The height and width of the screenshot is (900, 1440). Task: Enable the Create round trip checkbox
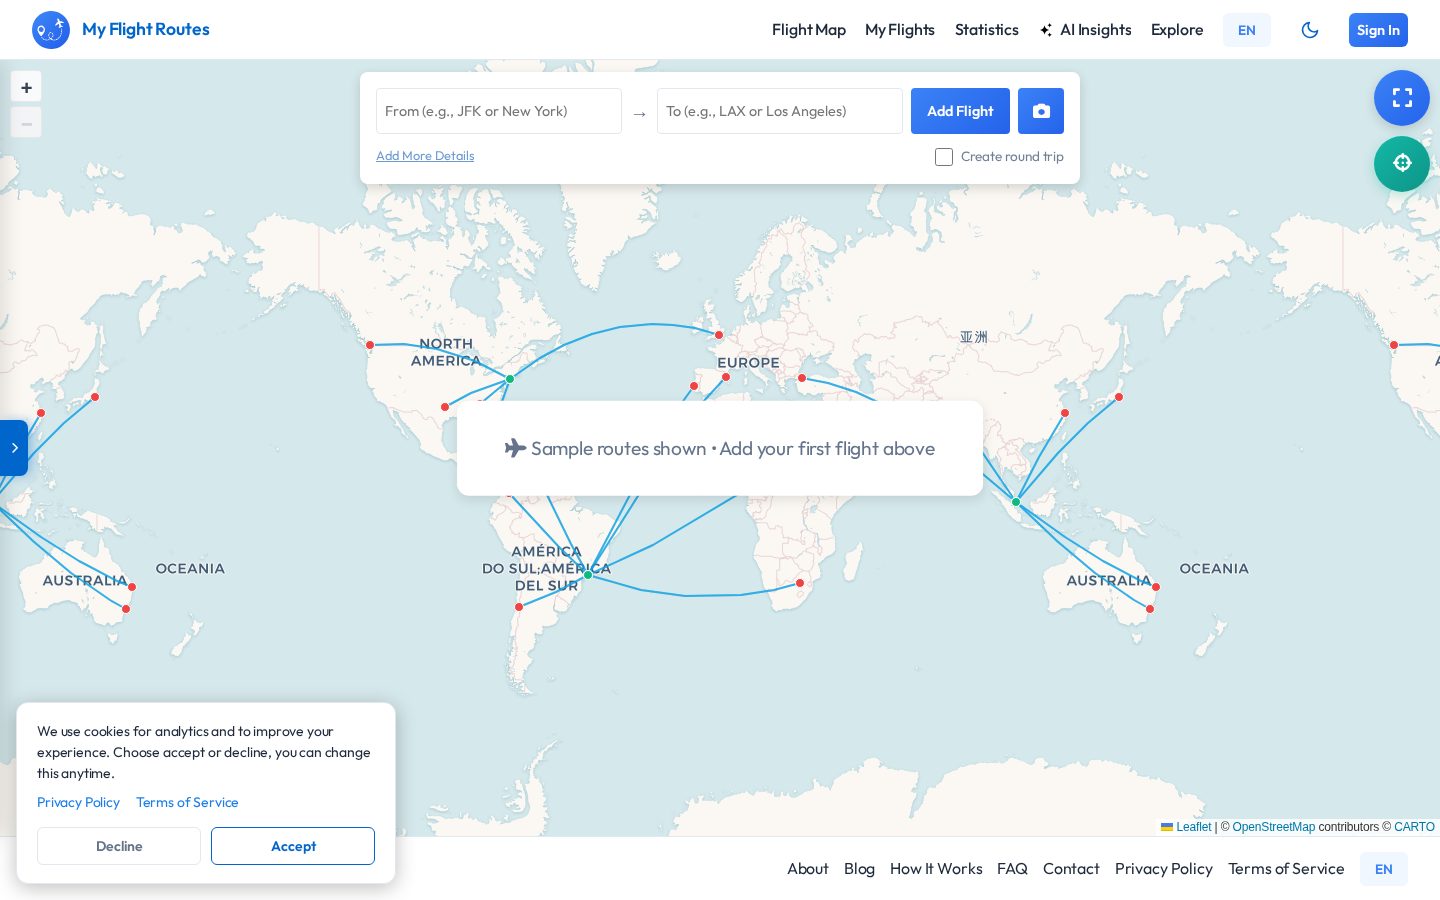pyautogui.click(x=944, y=157)
